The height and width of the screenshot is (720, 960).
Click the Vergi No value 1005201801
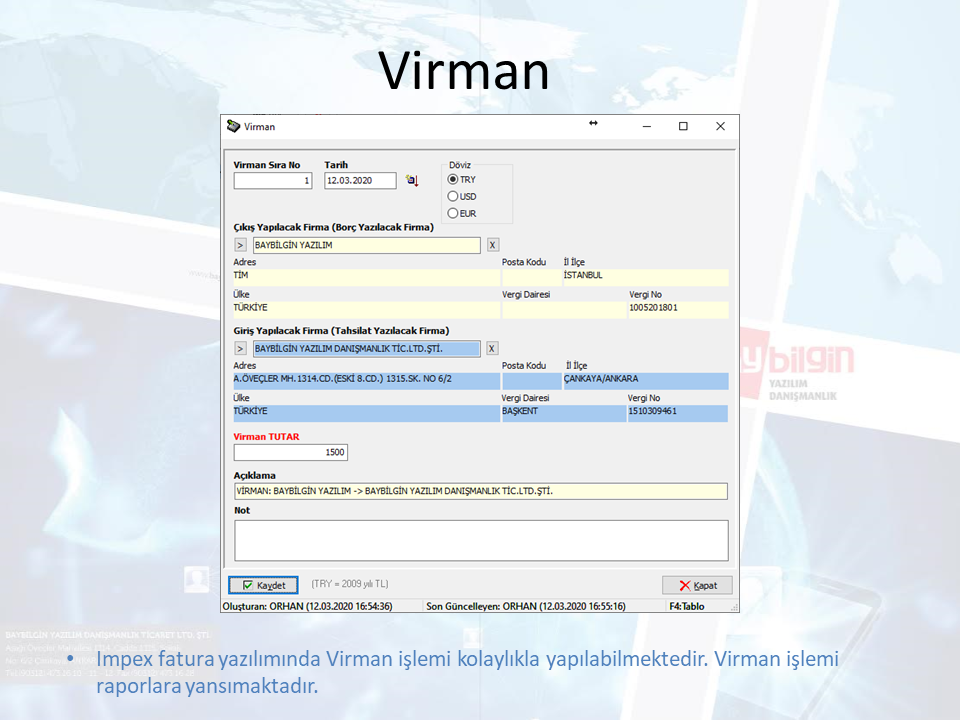click(x=678, y=309)
